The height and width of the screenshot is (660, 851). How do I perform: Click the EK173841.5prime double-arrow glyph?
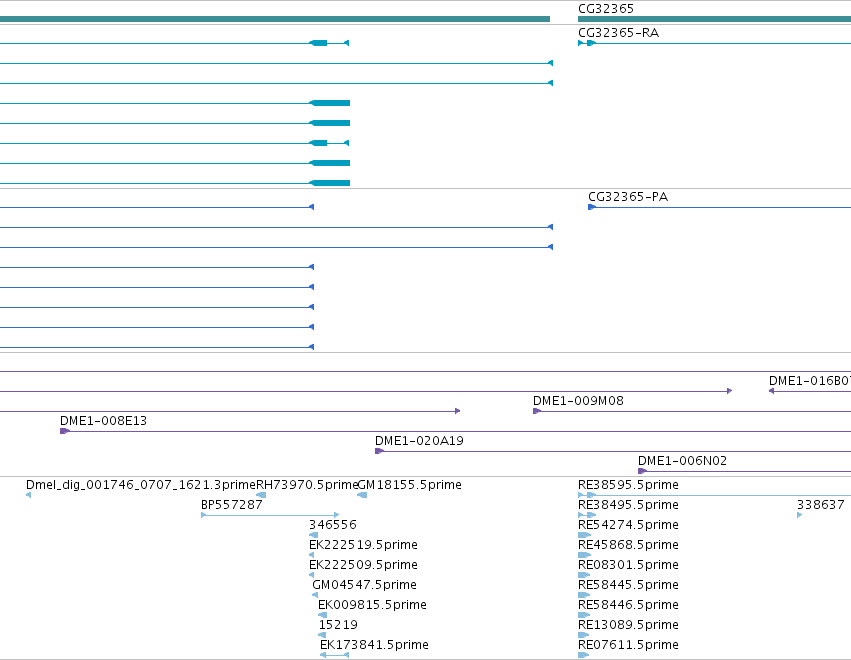click(x=334, y=655)
